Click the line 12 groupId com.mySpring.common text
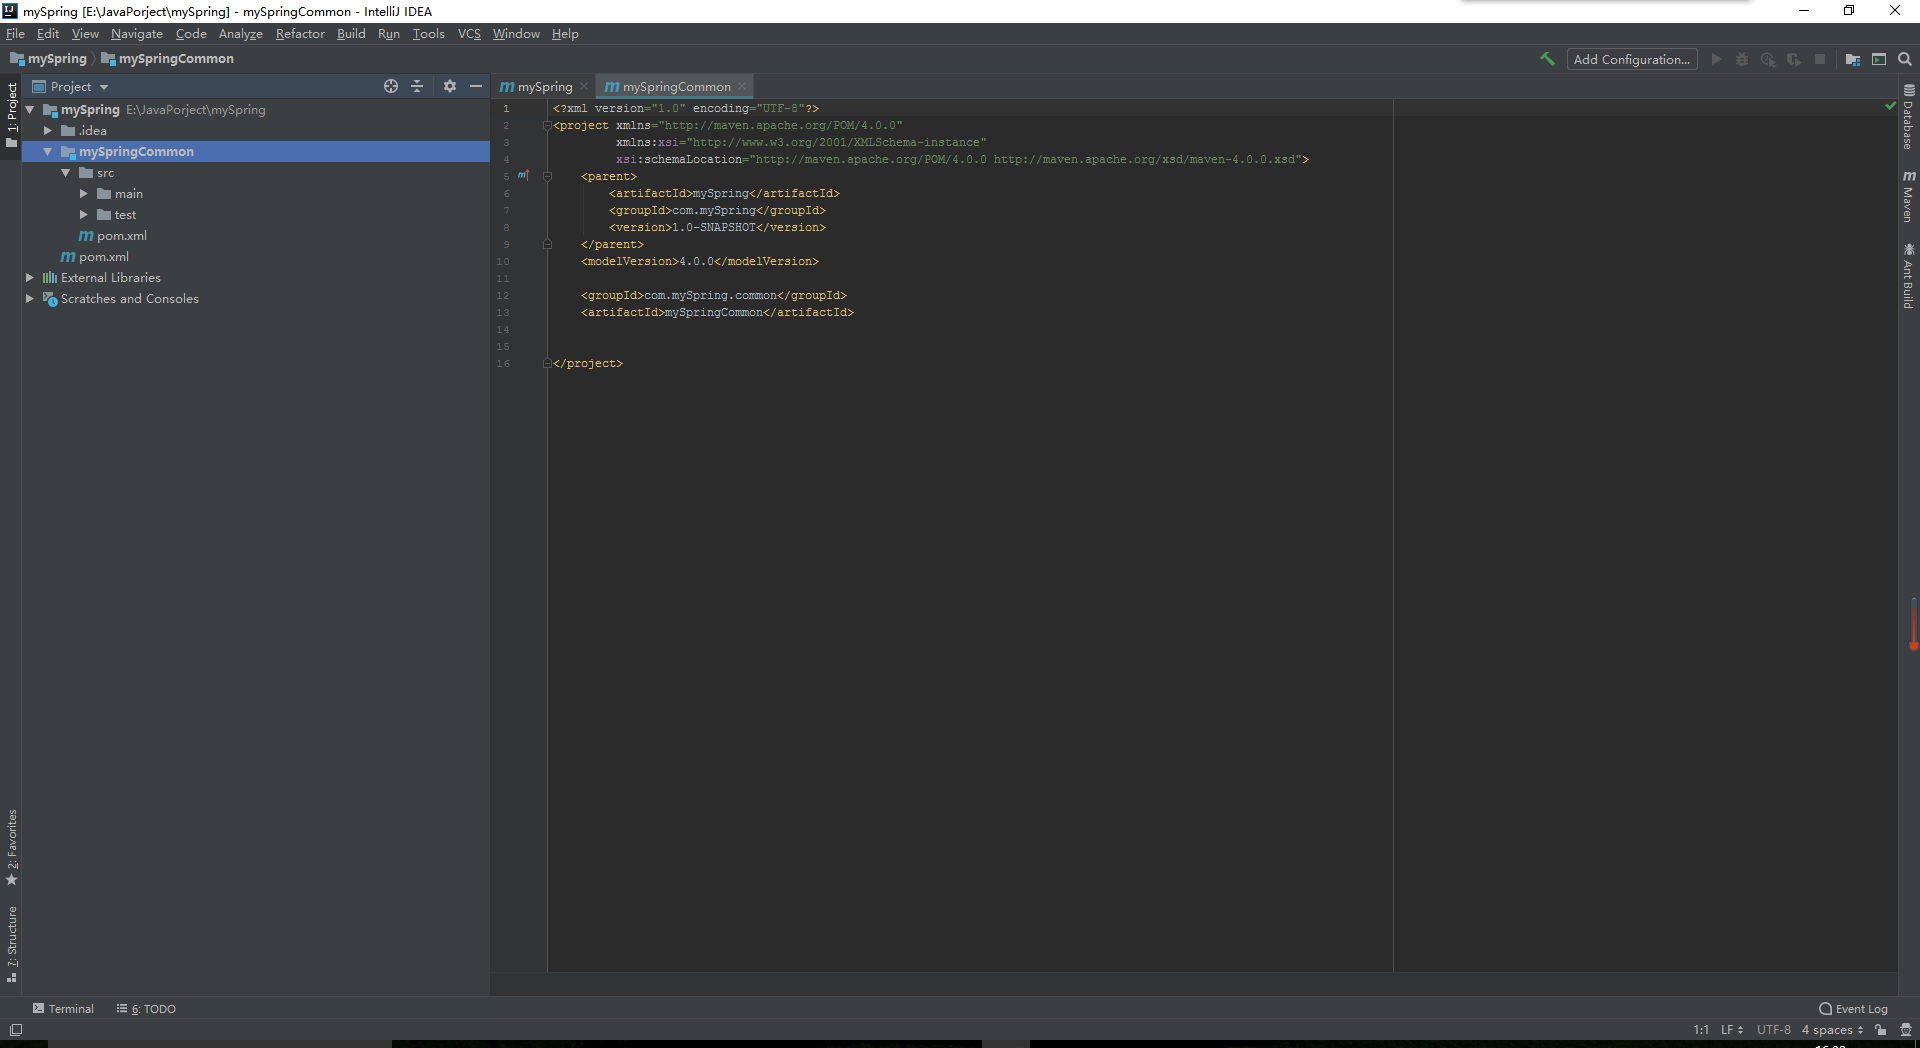Screen dimensions: 1920x1048 pos(714,295)
